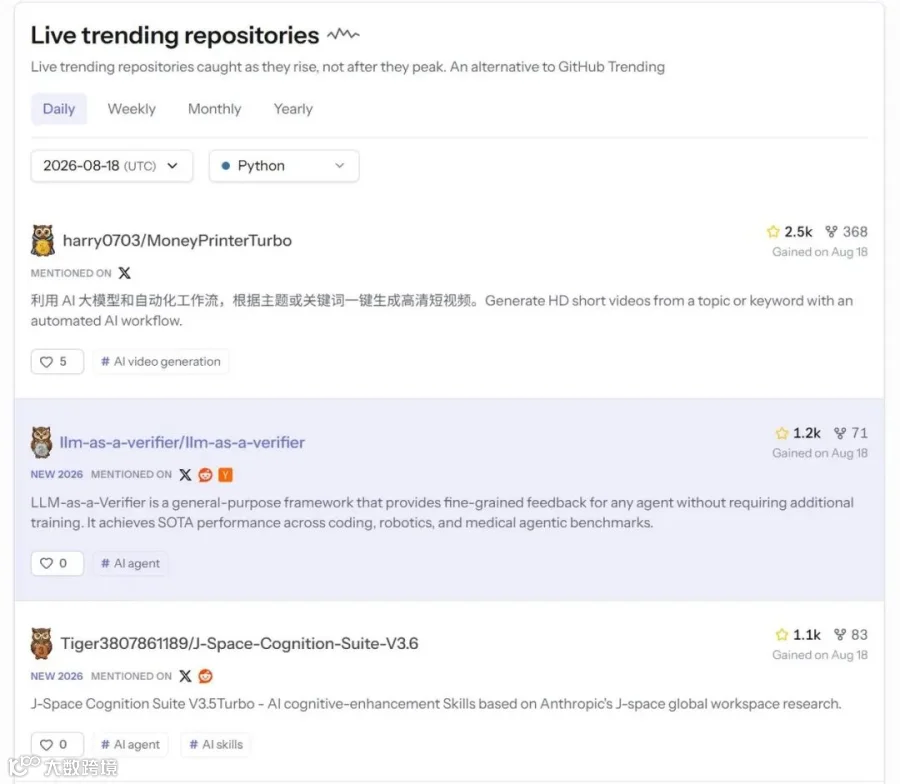This screenshot has height=784, width=900.
Task: Click the Reddit icon for J-Space-Cognition-Suite
Action: coord(205,676)
